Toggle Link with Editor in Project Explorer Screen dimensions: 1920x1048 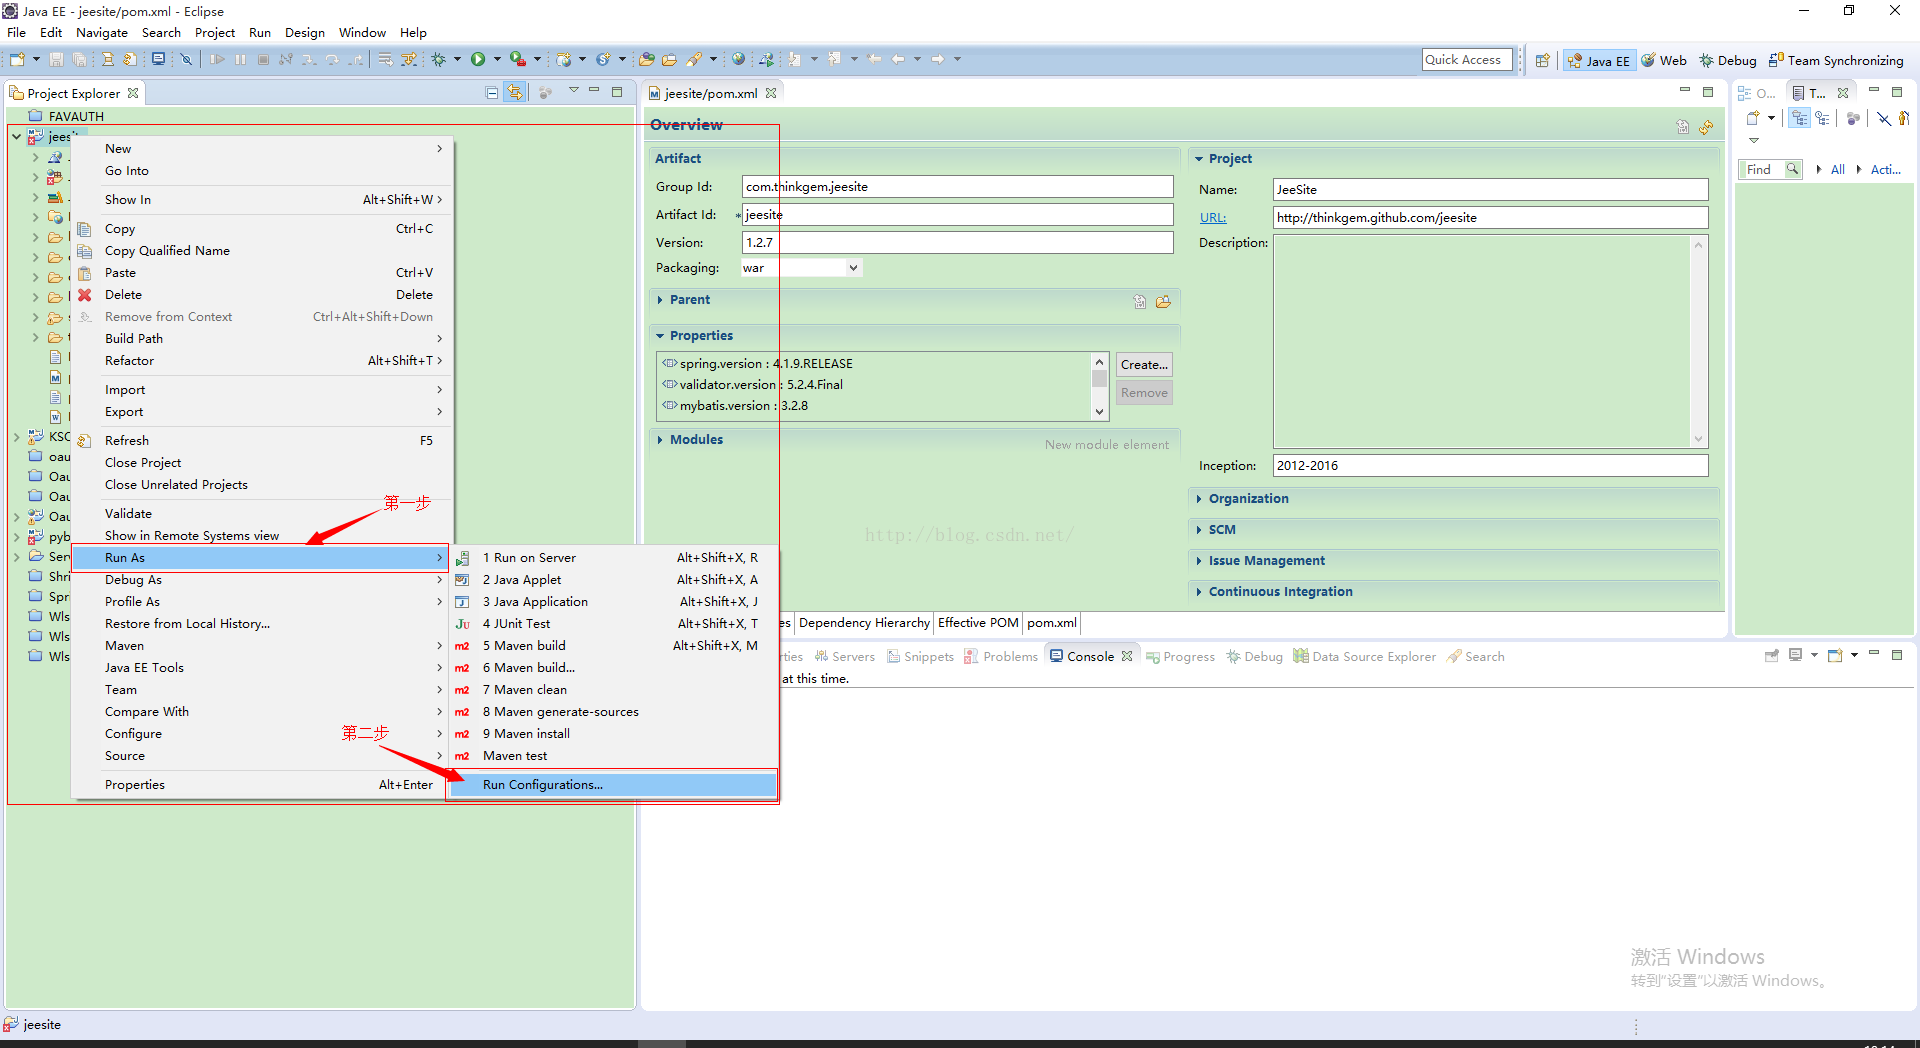515,93
